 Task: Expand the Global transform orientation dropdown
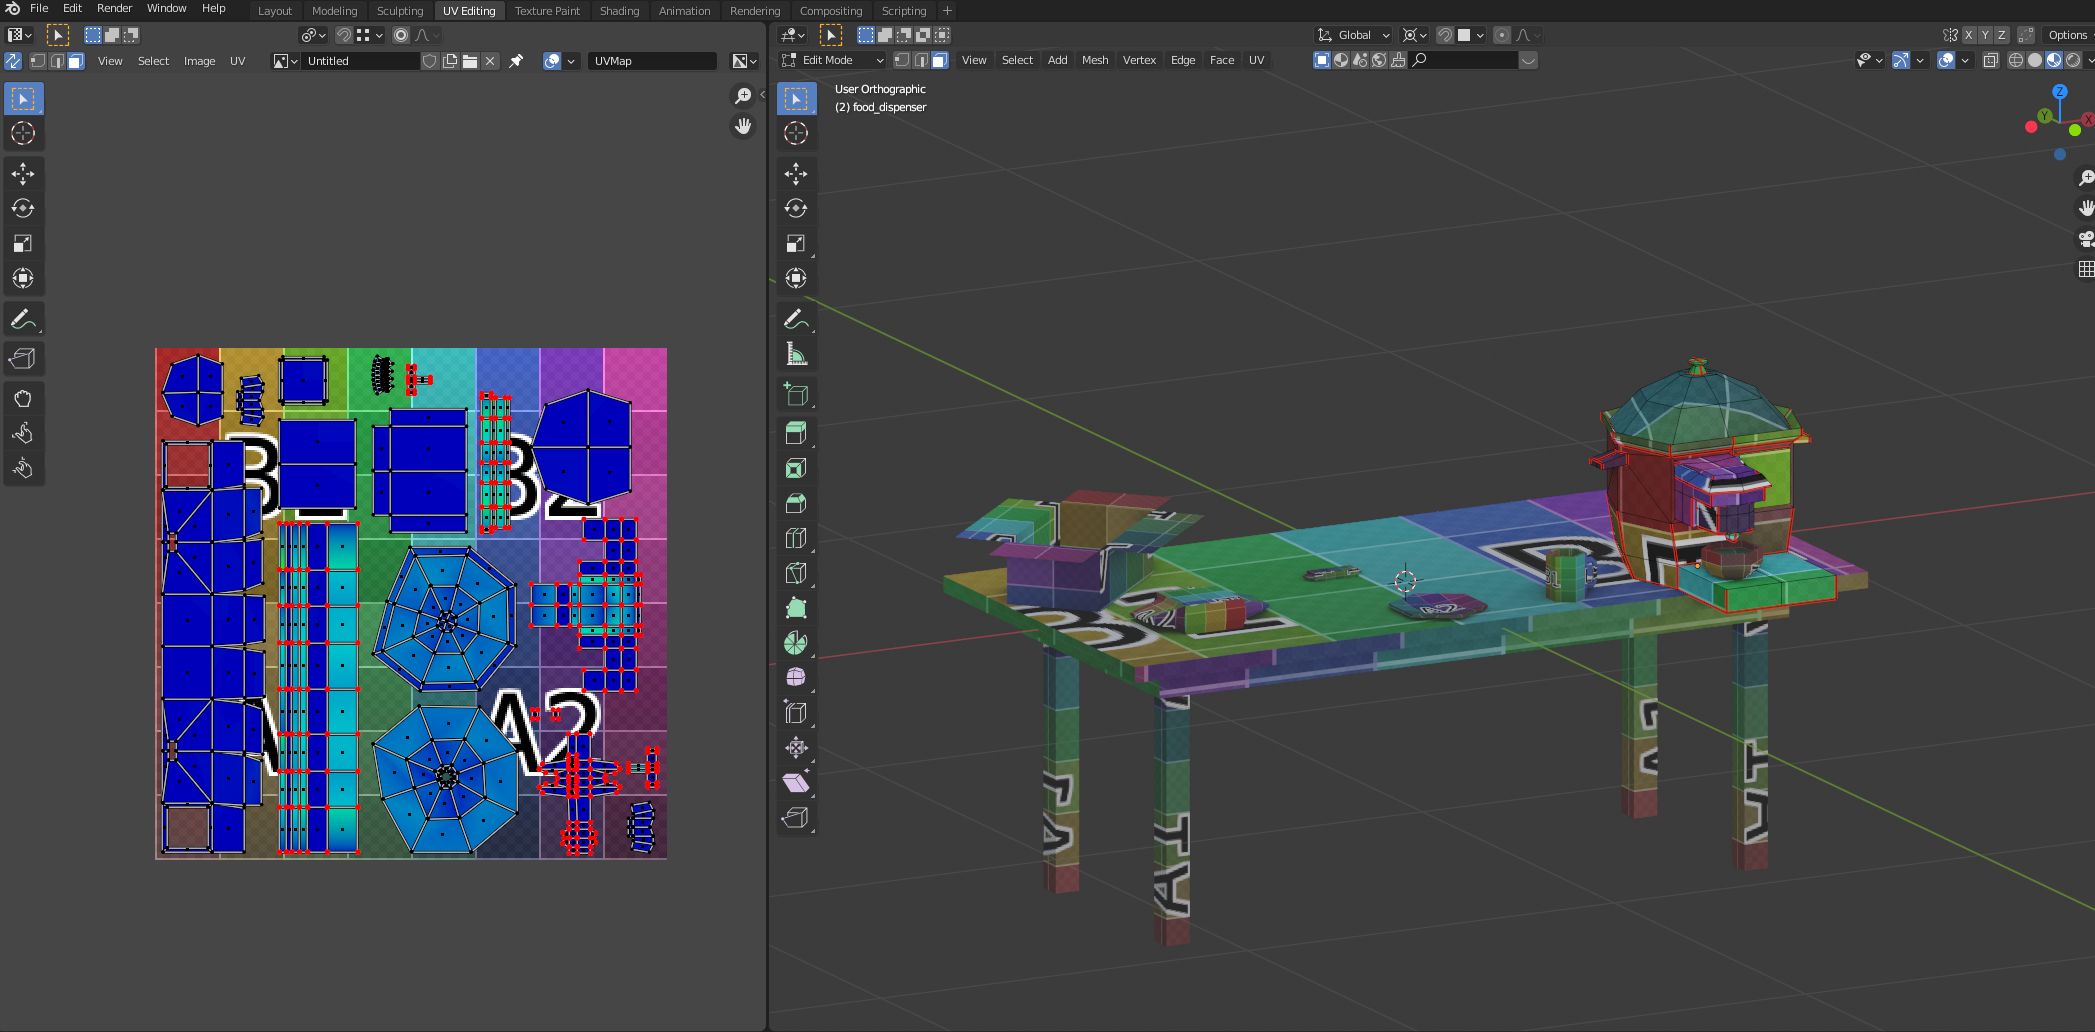pyautogui.click(x=1354, y=35)
